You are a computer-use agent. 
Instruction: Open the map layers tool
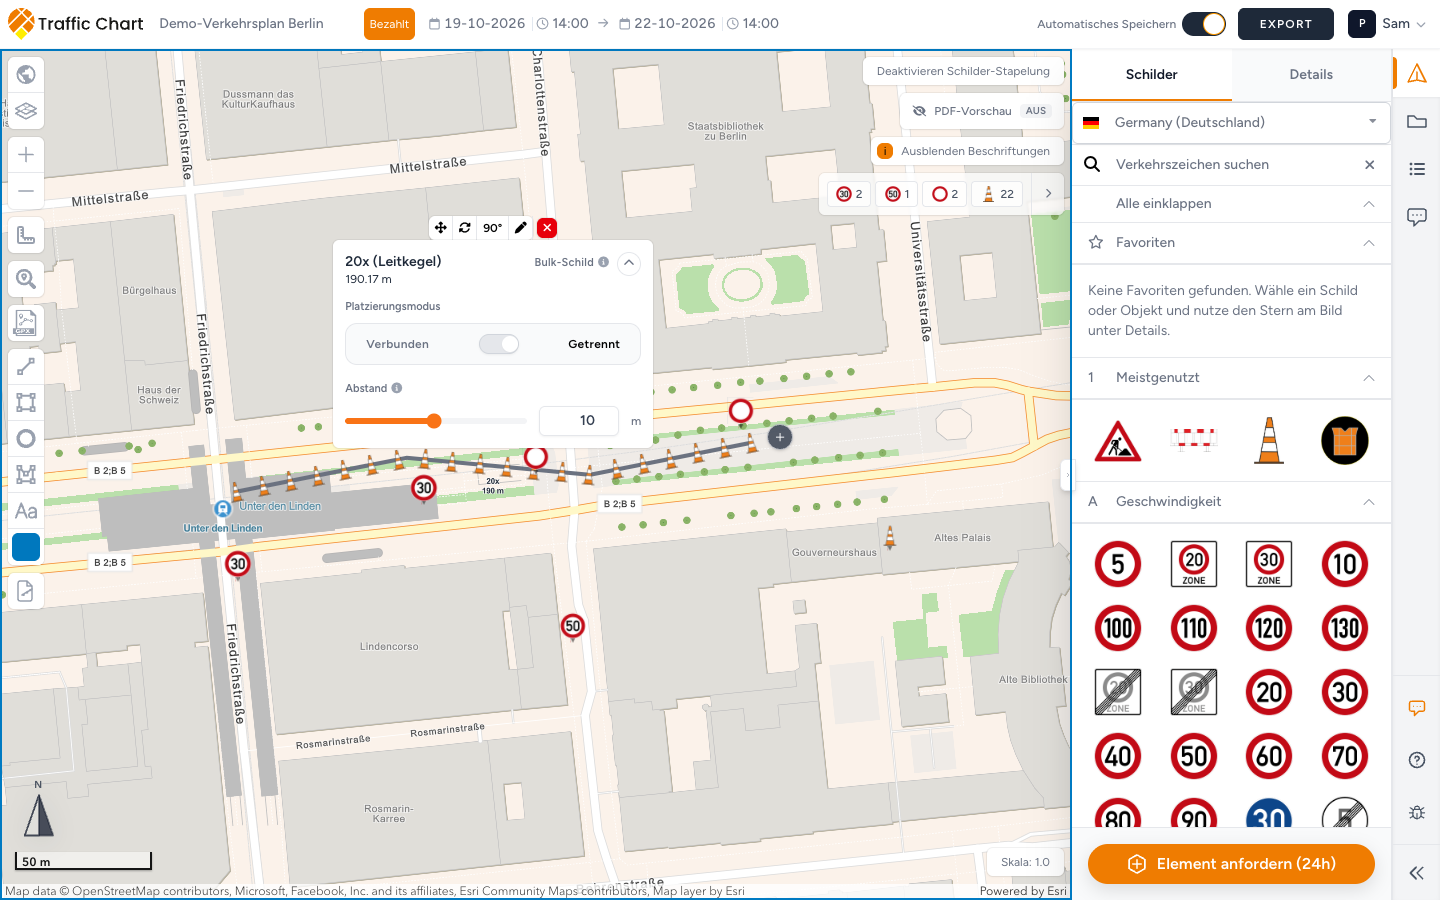tap(26, 111)
